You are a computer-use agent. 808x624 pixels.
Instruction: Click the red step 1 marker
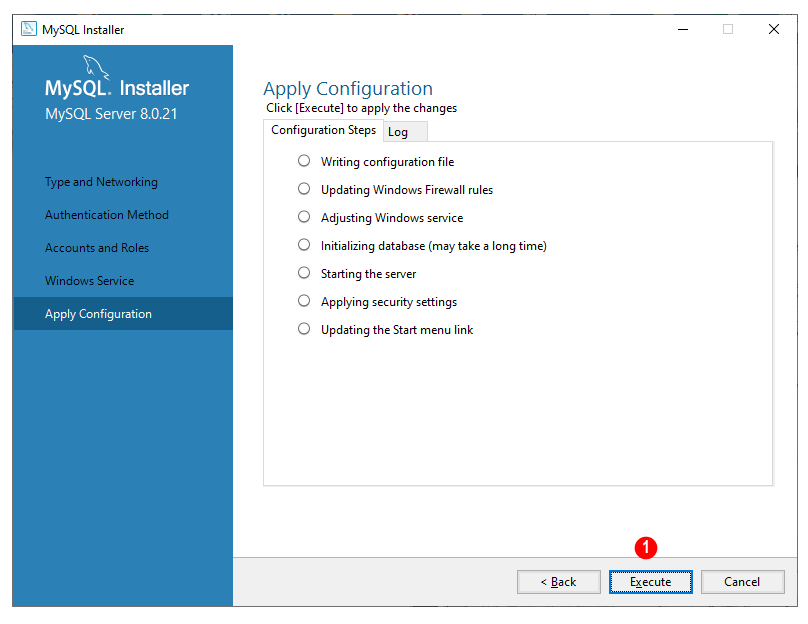(x=645, y=548)
